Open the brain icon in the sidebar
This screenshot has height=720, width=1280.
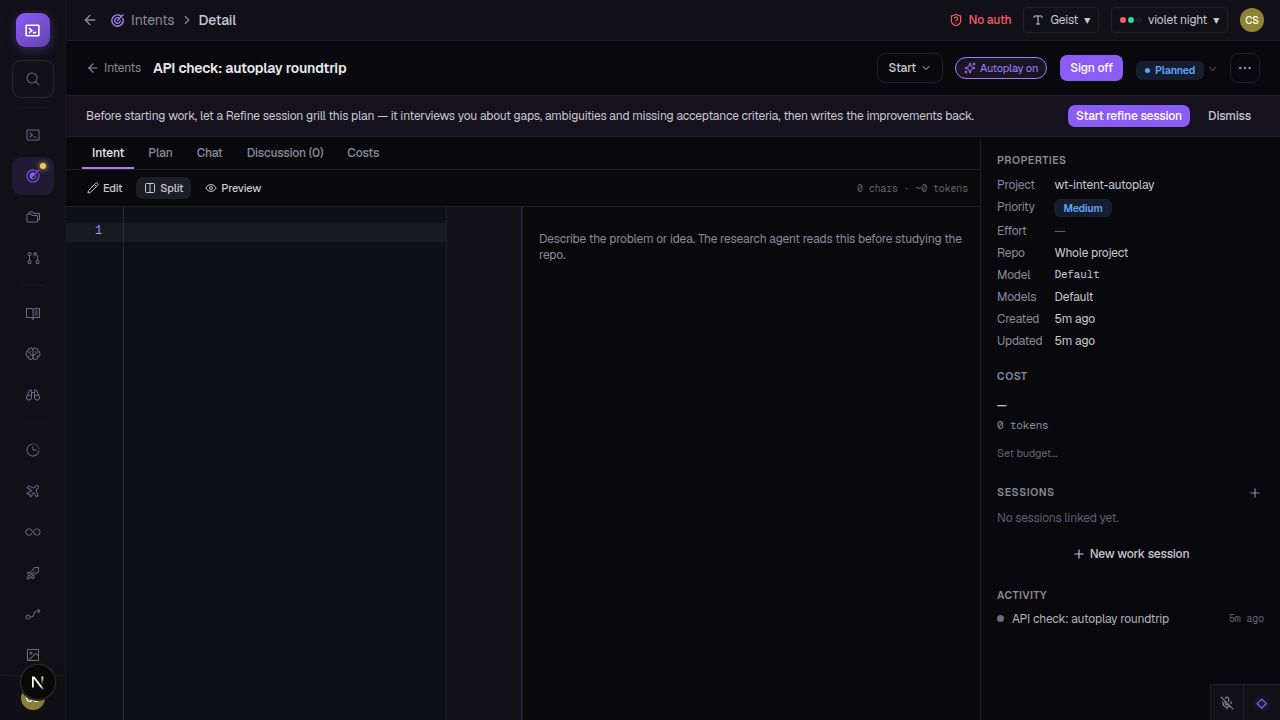[33, 354]
